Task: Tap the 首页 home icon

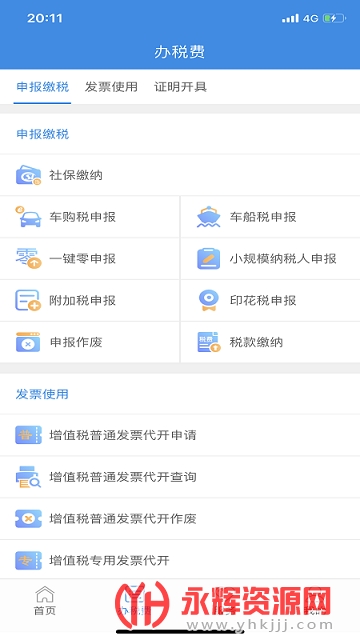Action: pyautogui.click(x=44, y=594)
